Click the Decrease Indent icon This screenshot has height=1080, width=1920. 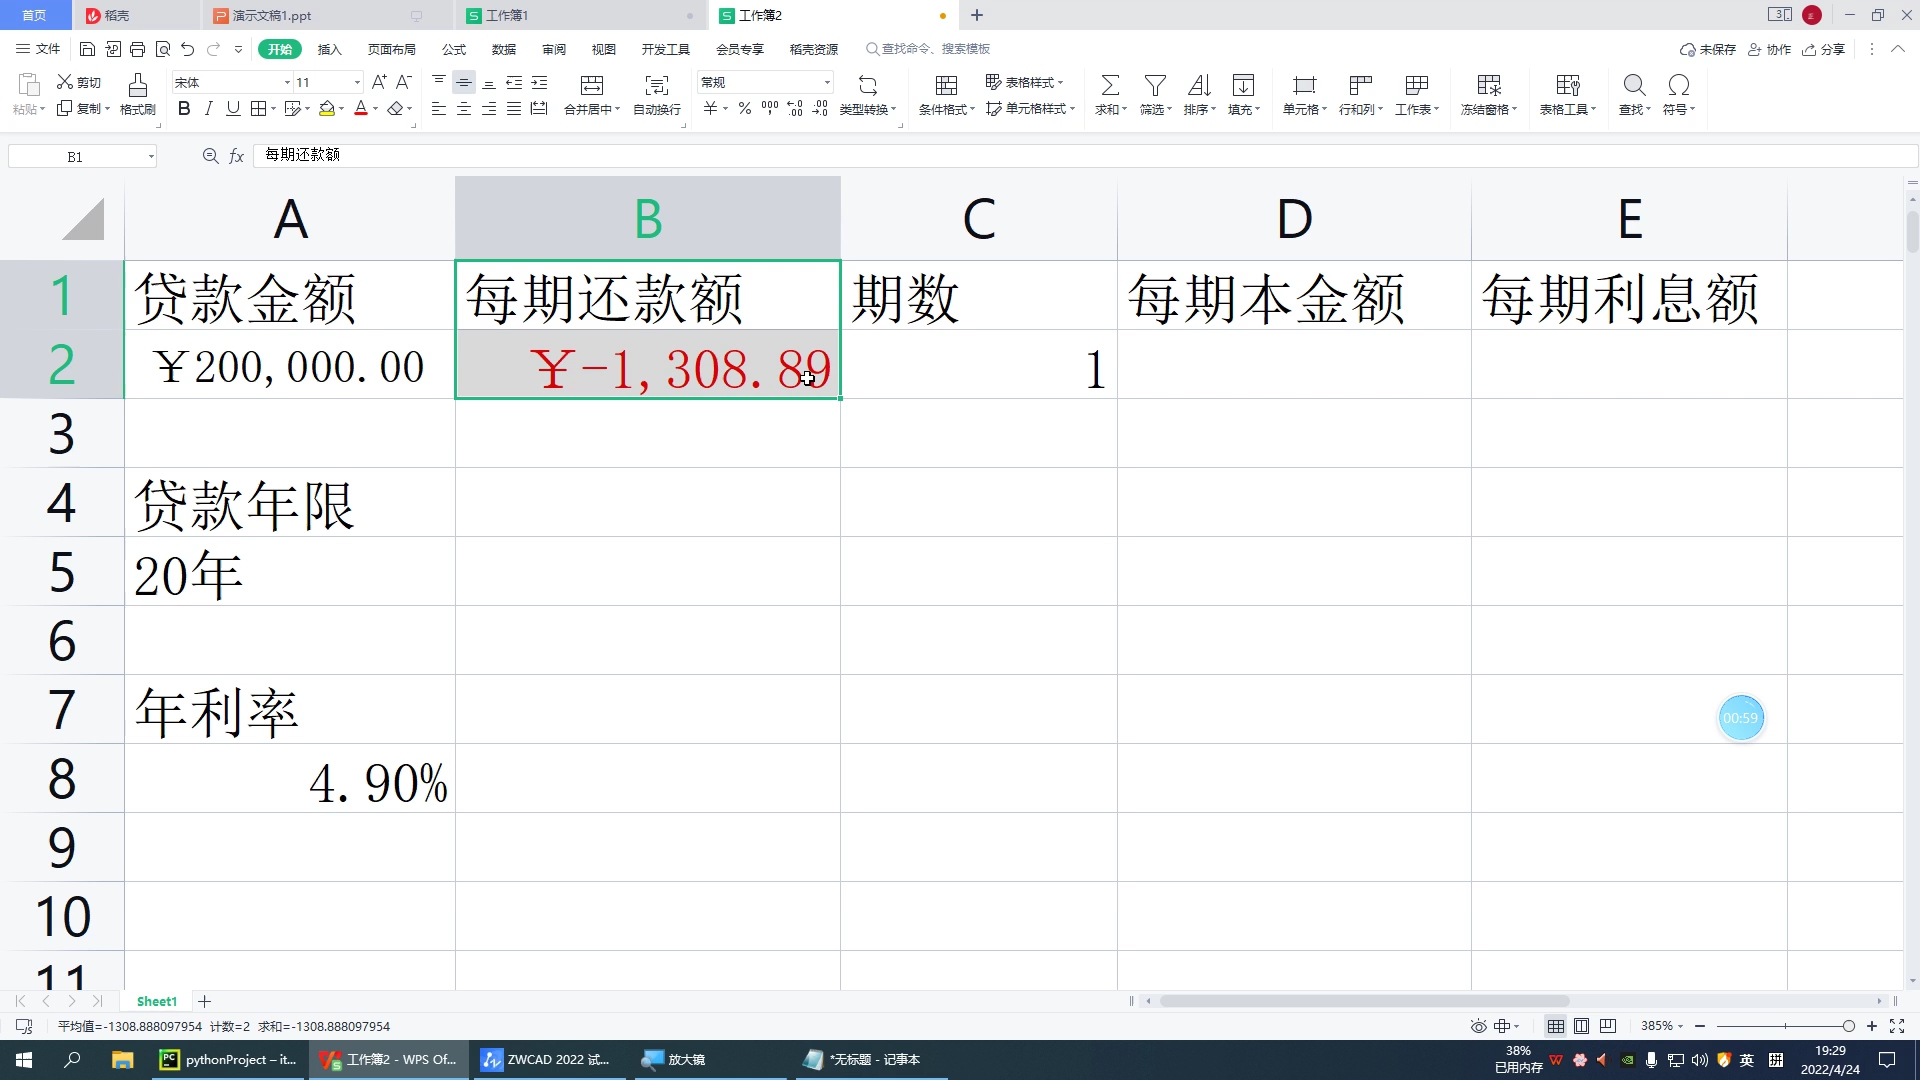point(514,82)
